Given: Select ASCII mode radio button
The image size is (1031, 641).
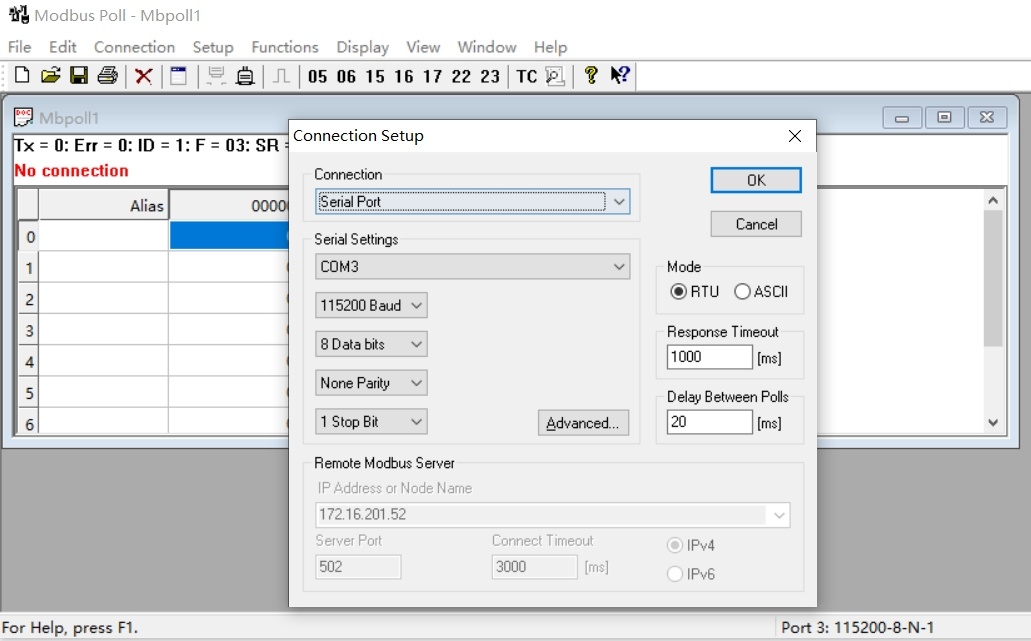Looking at the screenshot, I should [742, 292].
